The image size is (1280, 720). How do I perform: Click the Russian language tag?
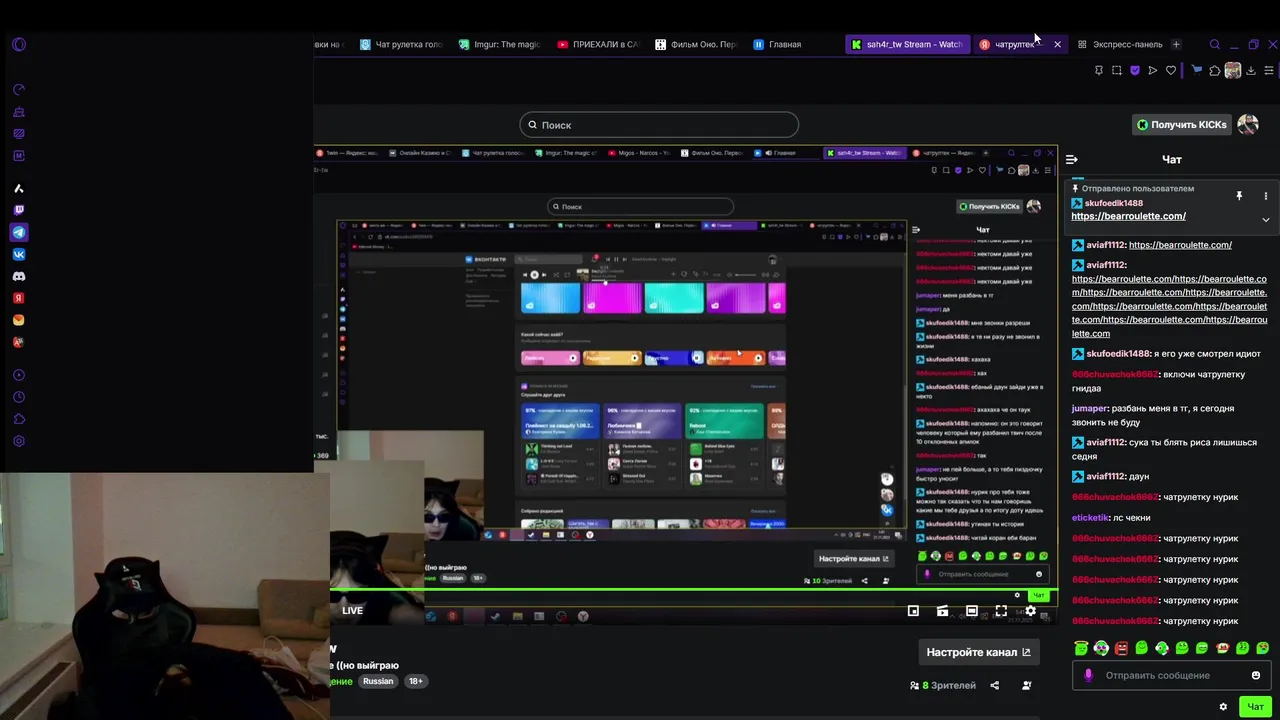click(x=378, y=681)
